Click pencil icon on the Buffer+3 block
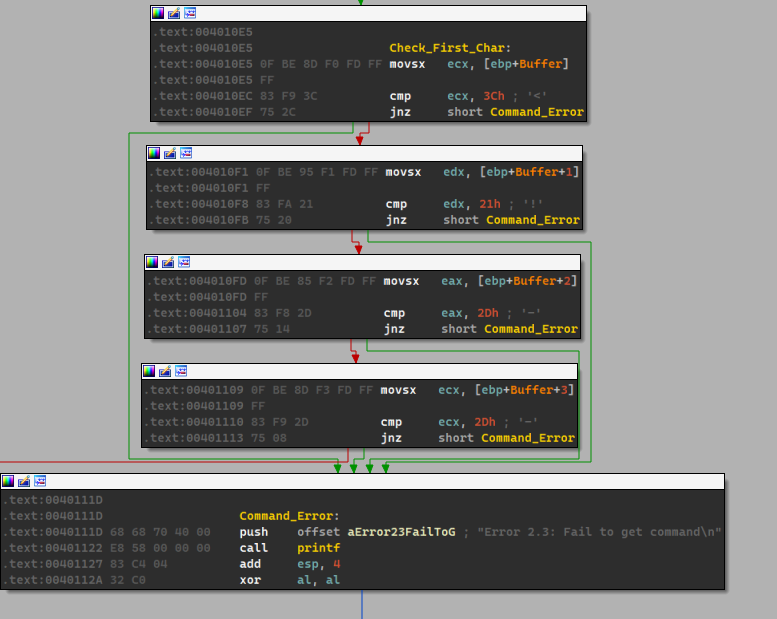Viewport: 777px width, 619px height. coord(165,371)
